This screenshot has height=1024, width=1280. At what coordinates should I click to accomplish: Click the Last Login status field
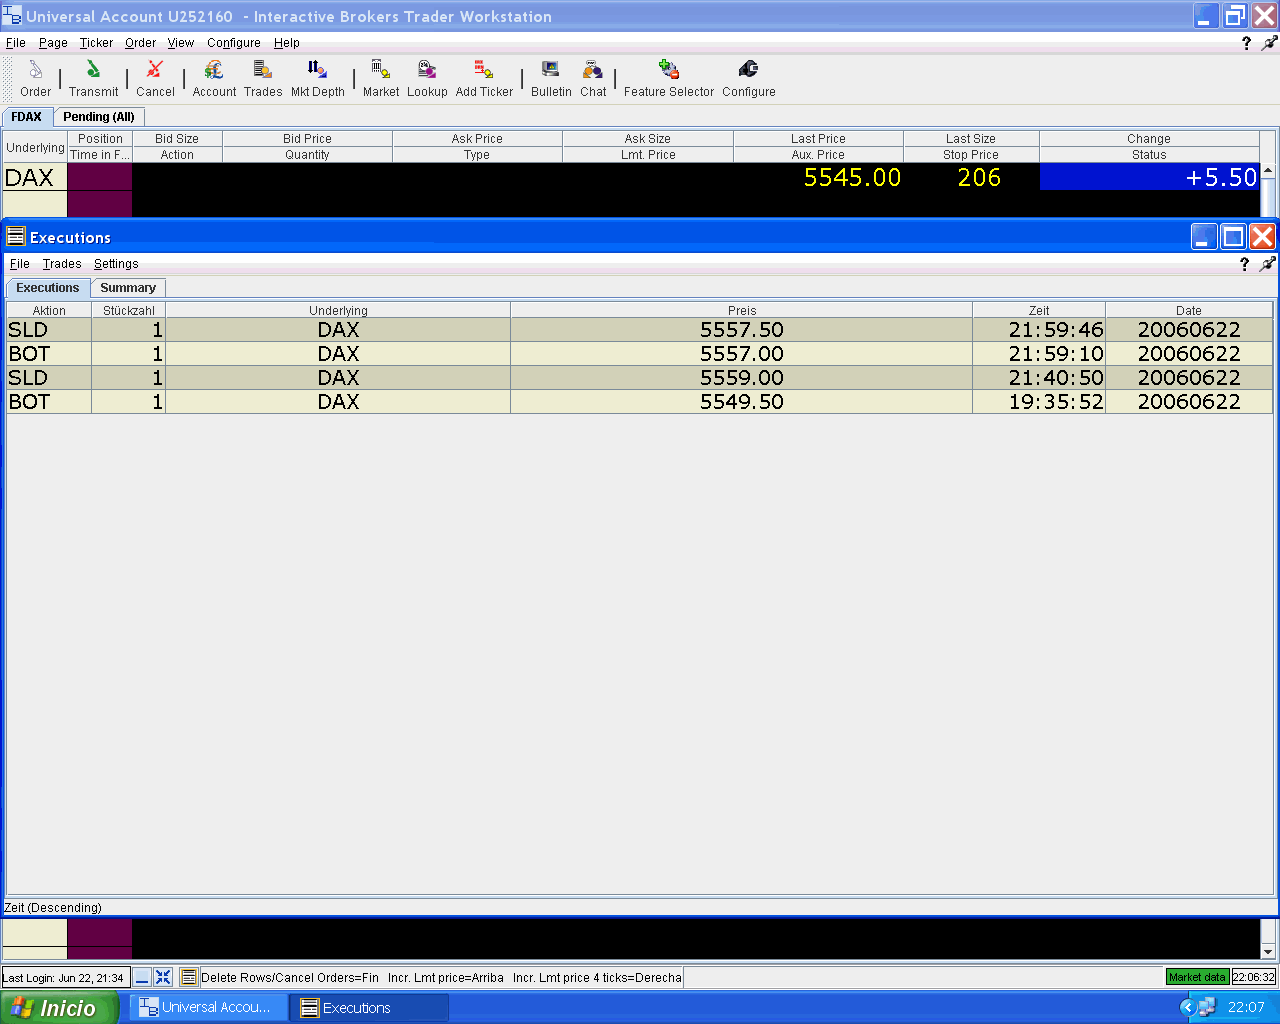tap(66, 978)
